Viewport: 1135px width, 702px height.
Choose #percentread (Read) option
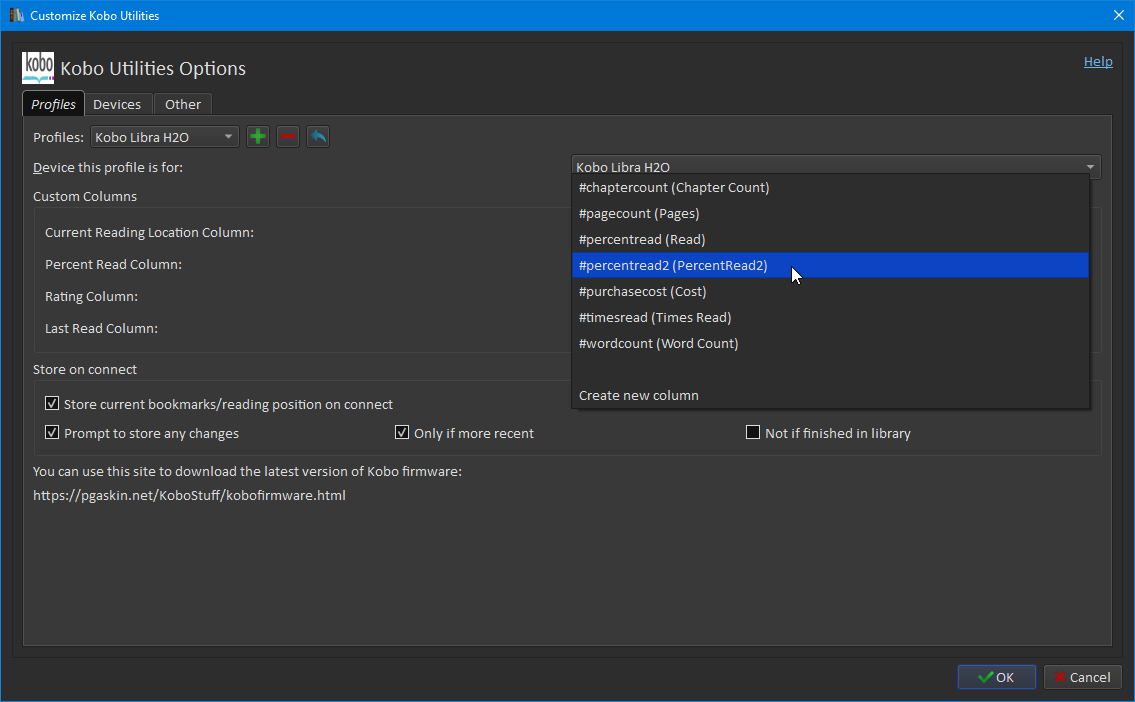[x=830, y=240]
